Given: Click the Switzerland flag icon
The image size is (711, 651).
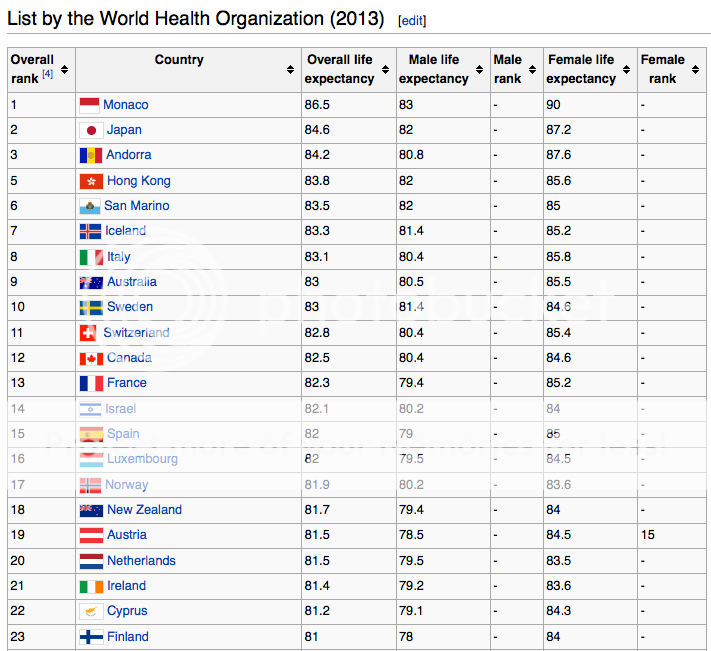Looking at the screenshot, I should (x=89, y=333).
